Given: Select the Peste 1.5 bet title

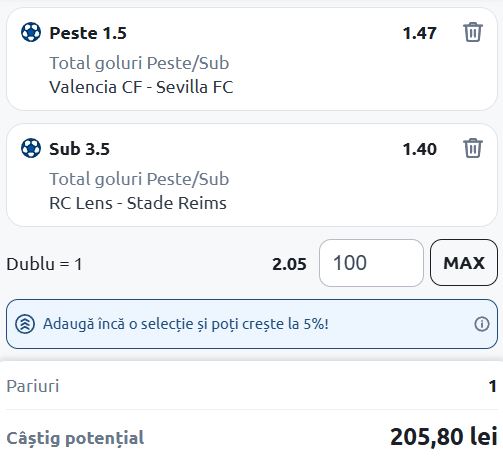Looking at the screenshot, I should [88, 33].
